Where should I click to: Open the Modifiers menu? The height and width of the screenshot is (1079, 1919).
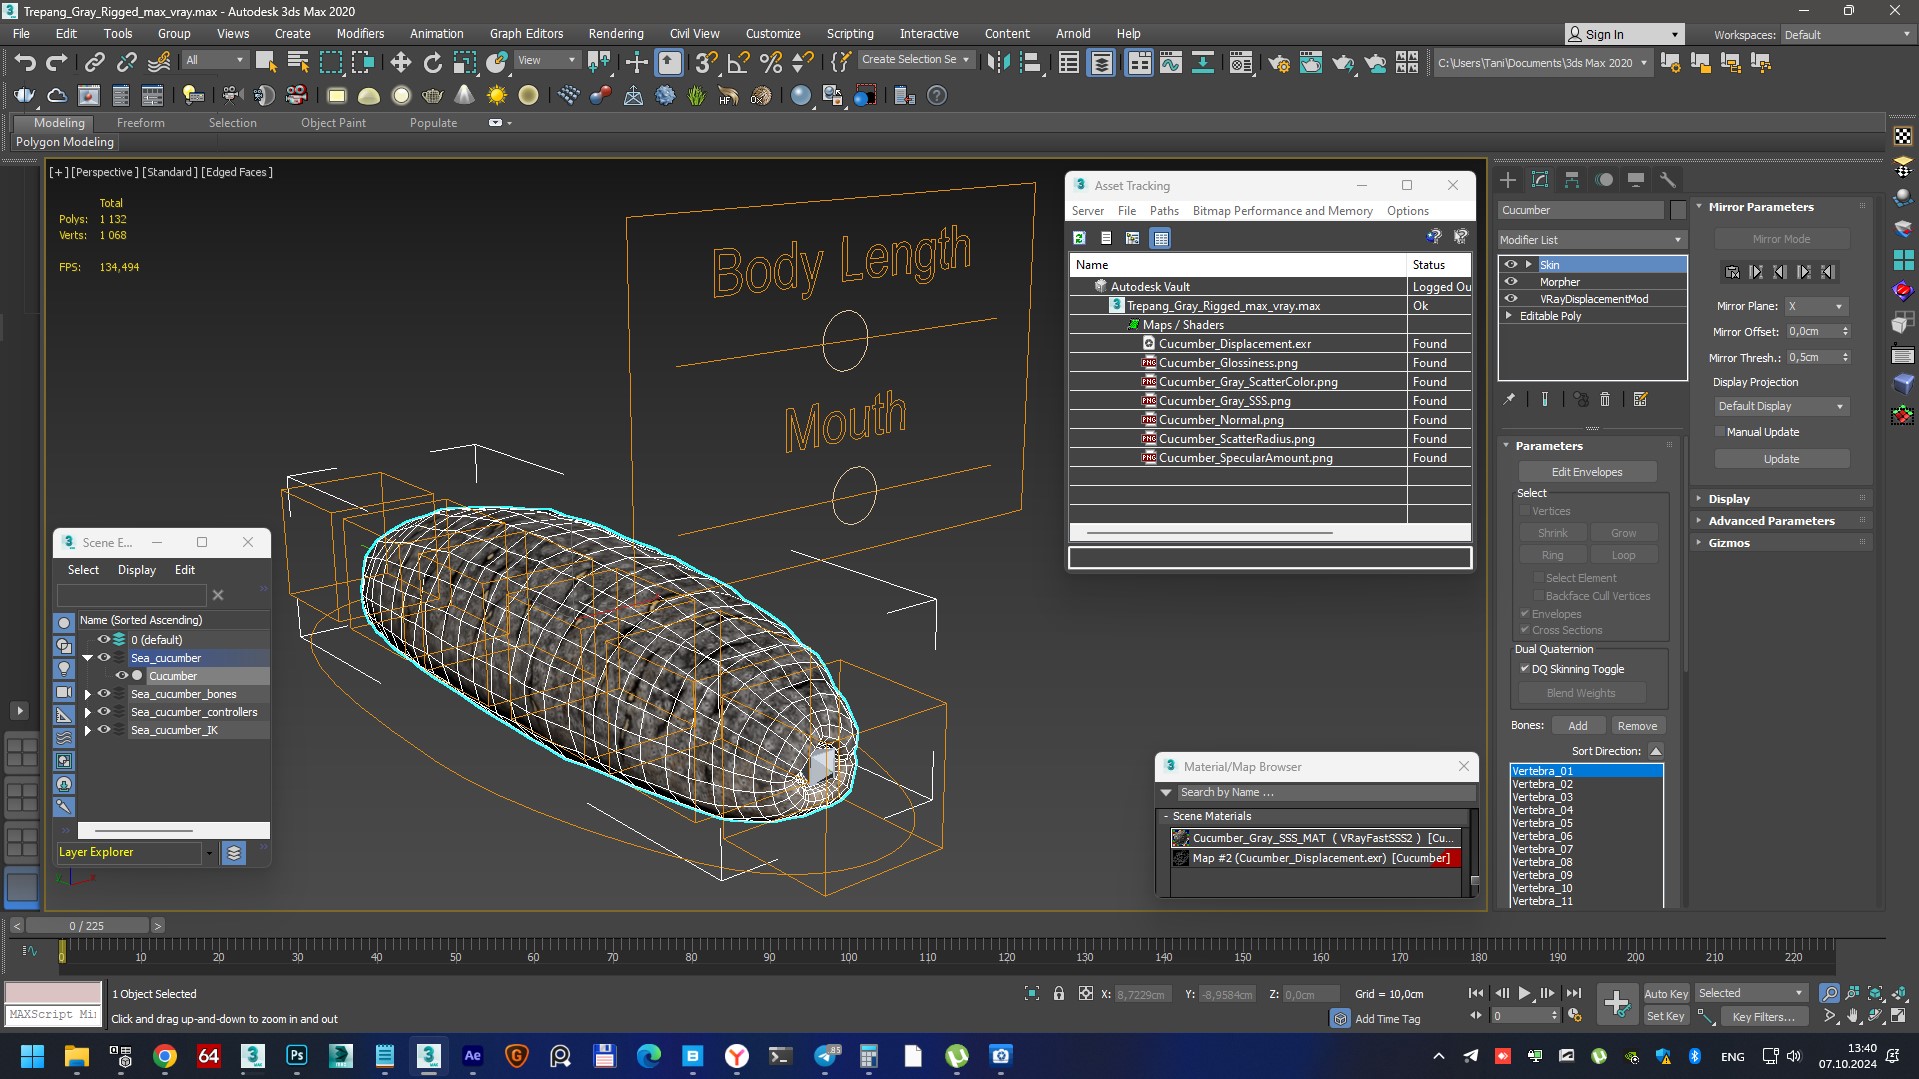point(360,34)
